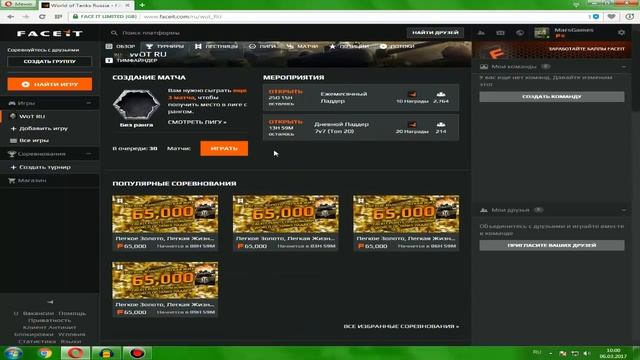Click the Помощь footer link
This screenshot has width=640, height=360.
tap(72, 313)
